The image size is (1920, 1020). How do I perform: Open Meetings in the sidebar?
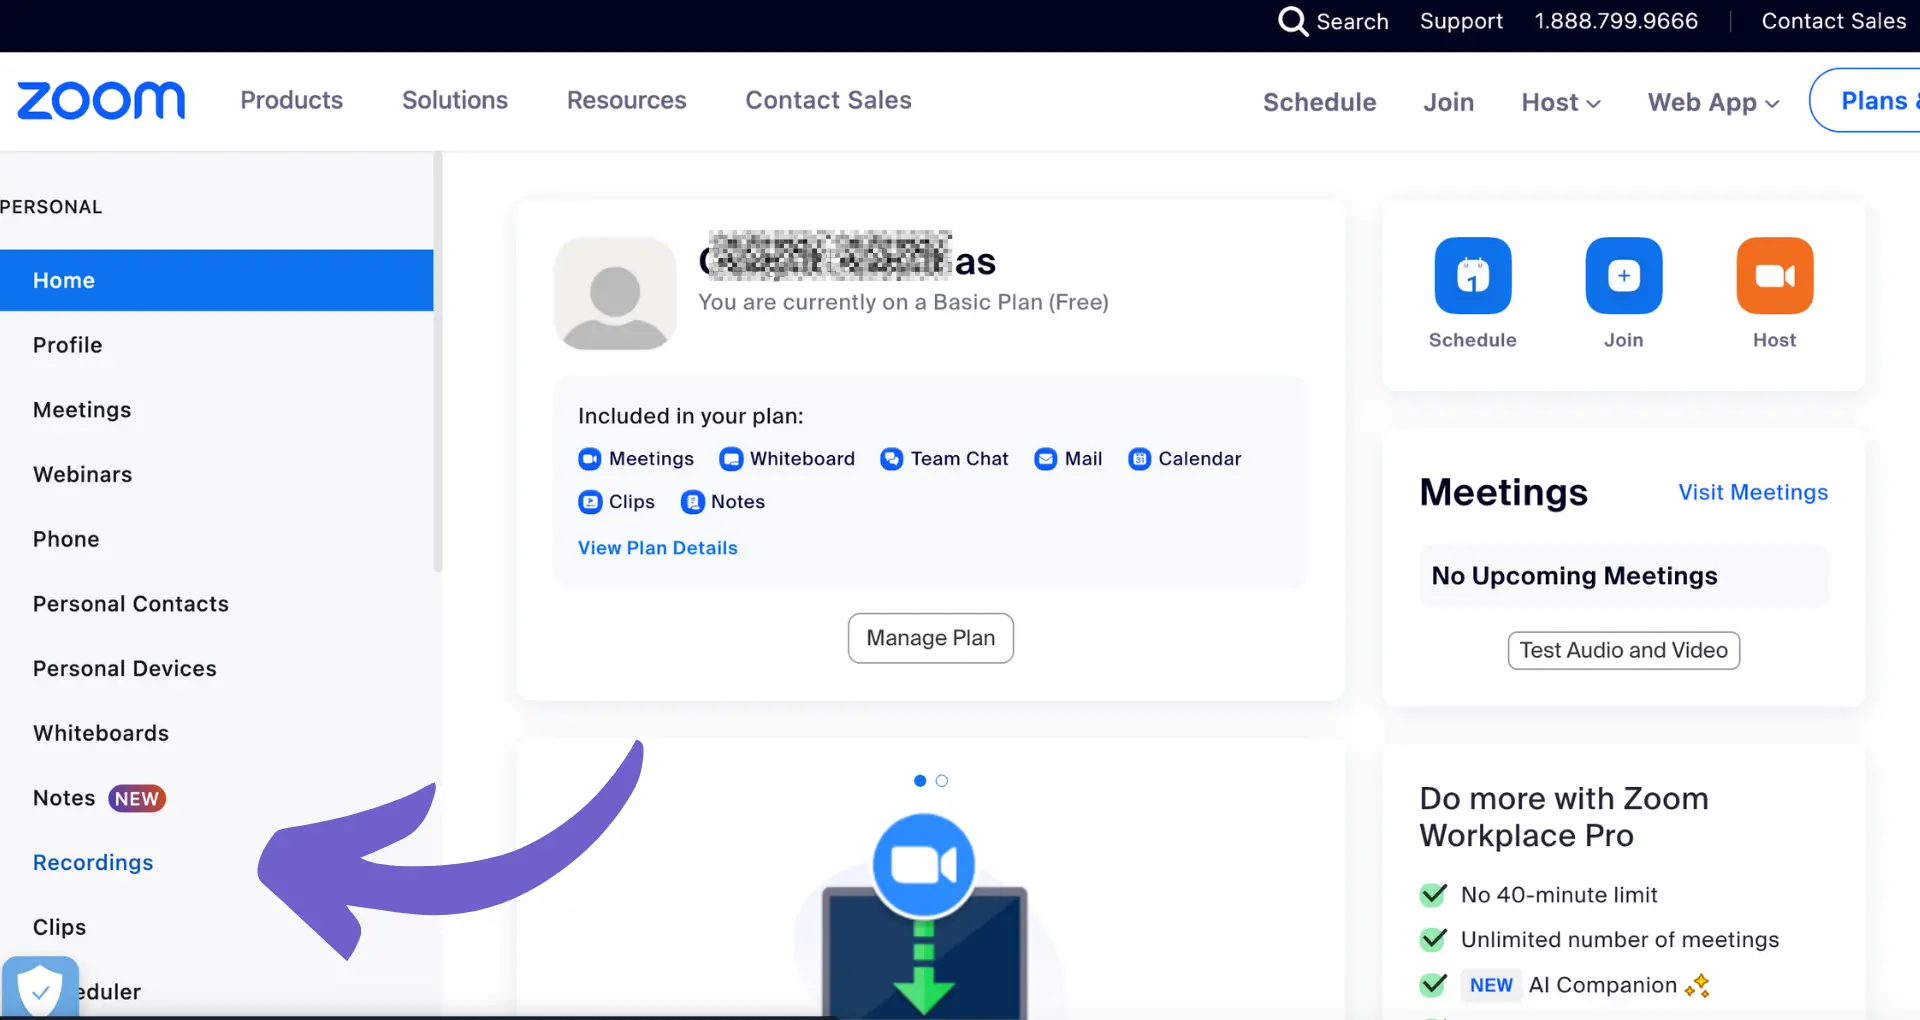82,410
